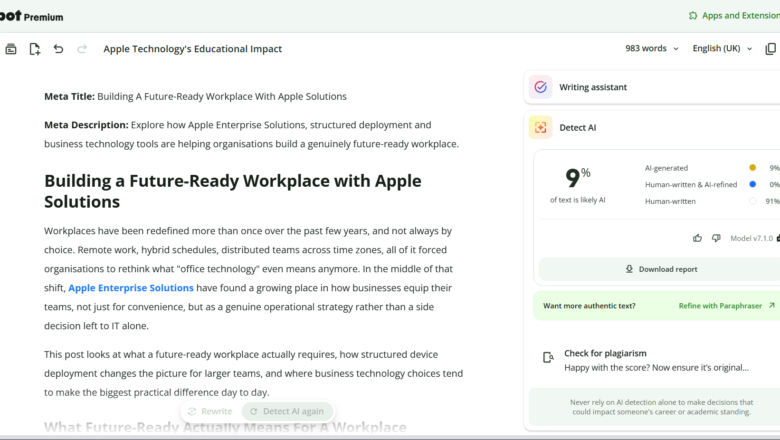Image resolution: width=780 pixels, height=440 pixels.
Task: Click the Model v7.1.0 label
Action: click(752, 238)
